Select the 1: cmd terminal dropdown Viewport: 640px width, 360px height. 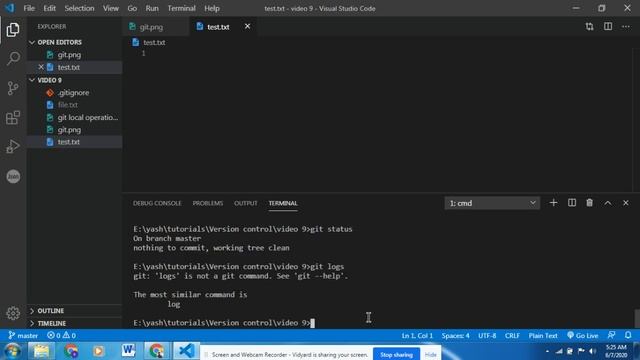click(x=492, y=203)
